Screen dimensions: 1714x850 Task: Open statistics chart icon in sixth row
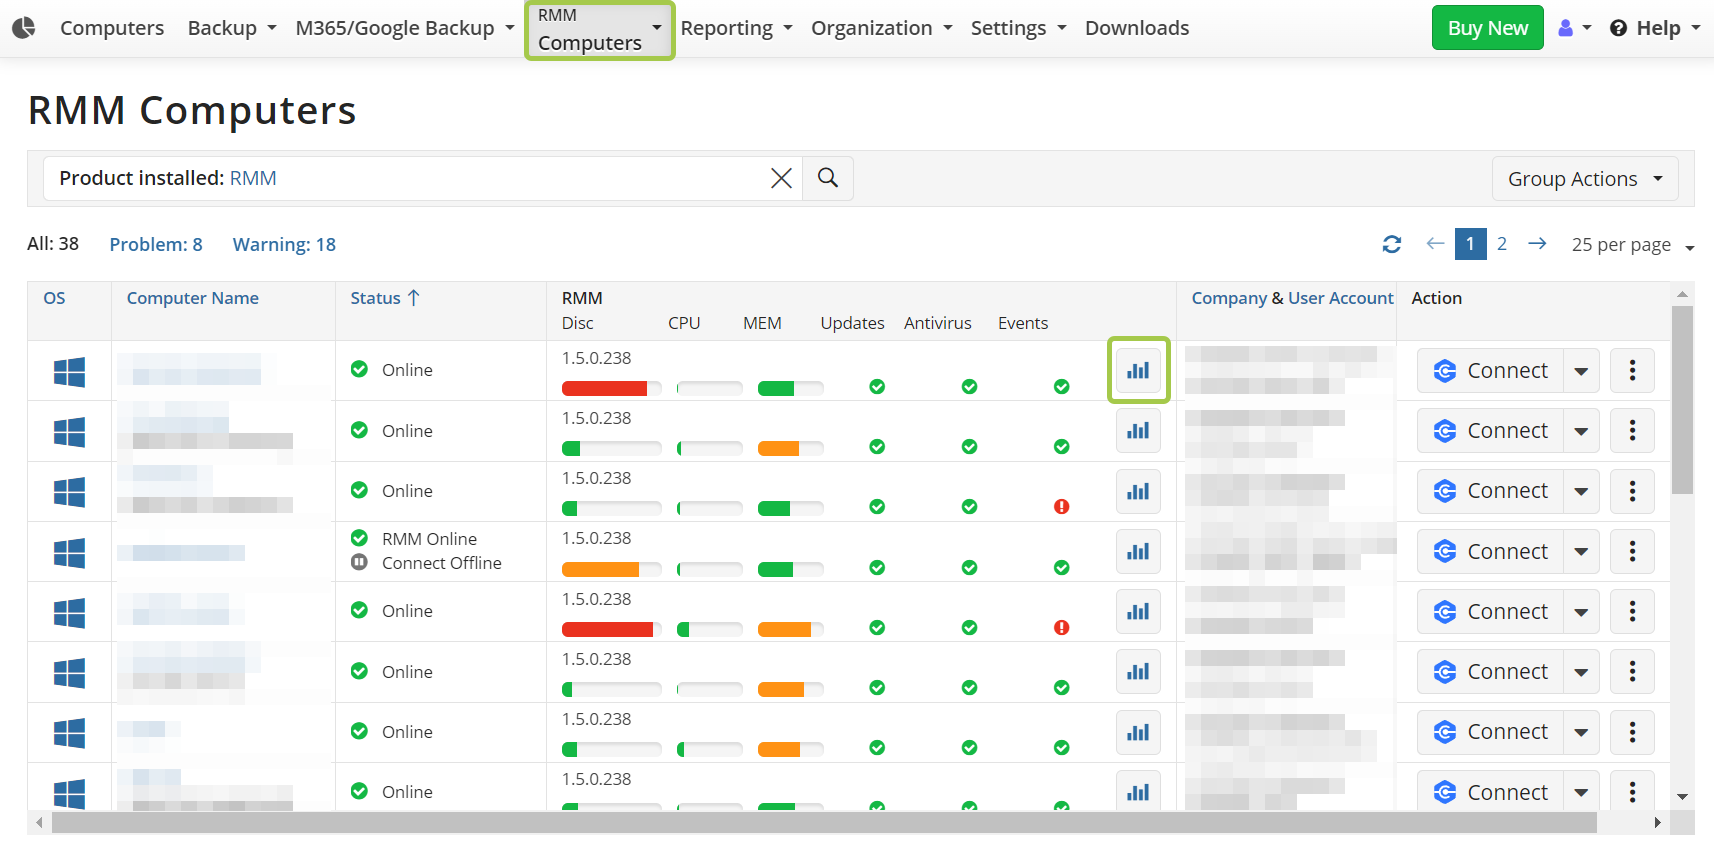click(x=1138, y=672)
